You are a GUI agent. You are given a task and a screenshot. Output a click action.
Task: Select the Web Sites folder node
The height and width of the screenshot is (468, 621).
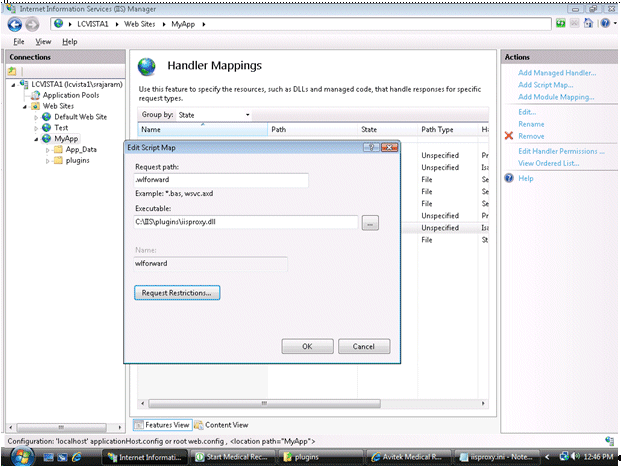pos(58,106)
